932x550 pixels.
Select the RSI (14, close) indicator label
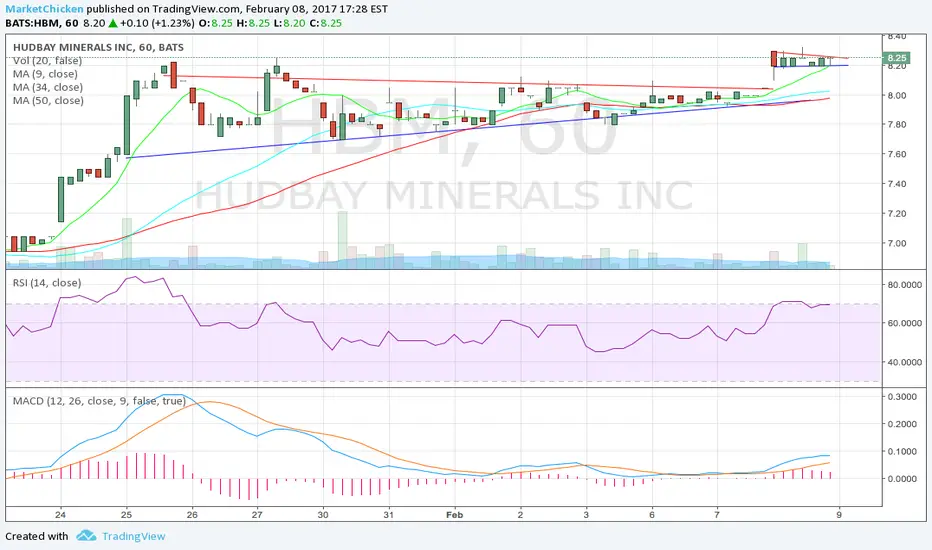click(47, 282)
